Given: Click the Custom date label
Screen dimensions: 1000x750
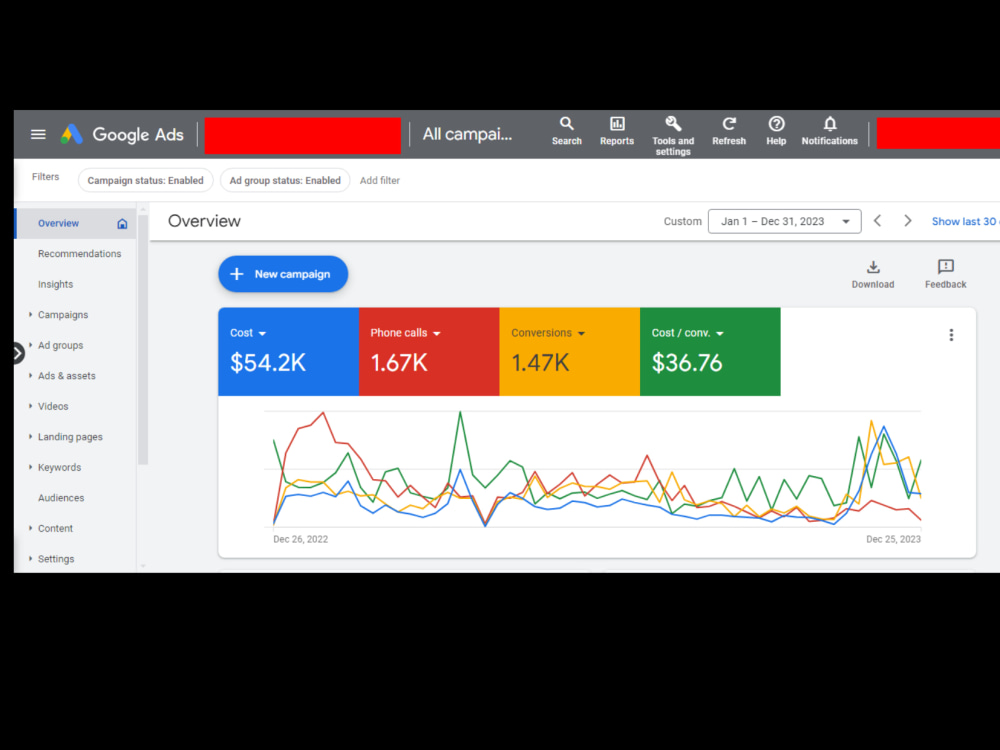Looking at the screenshot, I should tap(682, 221).
